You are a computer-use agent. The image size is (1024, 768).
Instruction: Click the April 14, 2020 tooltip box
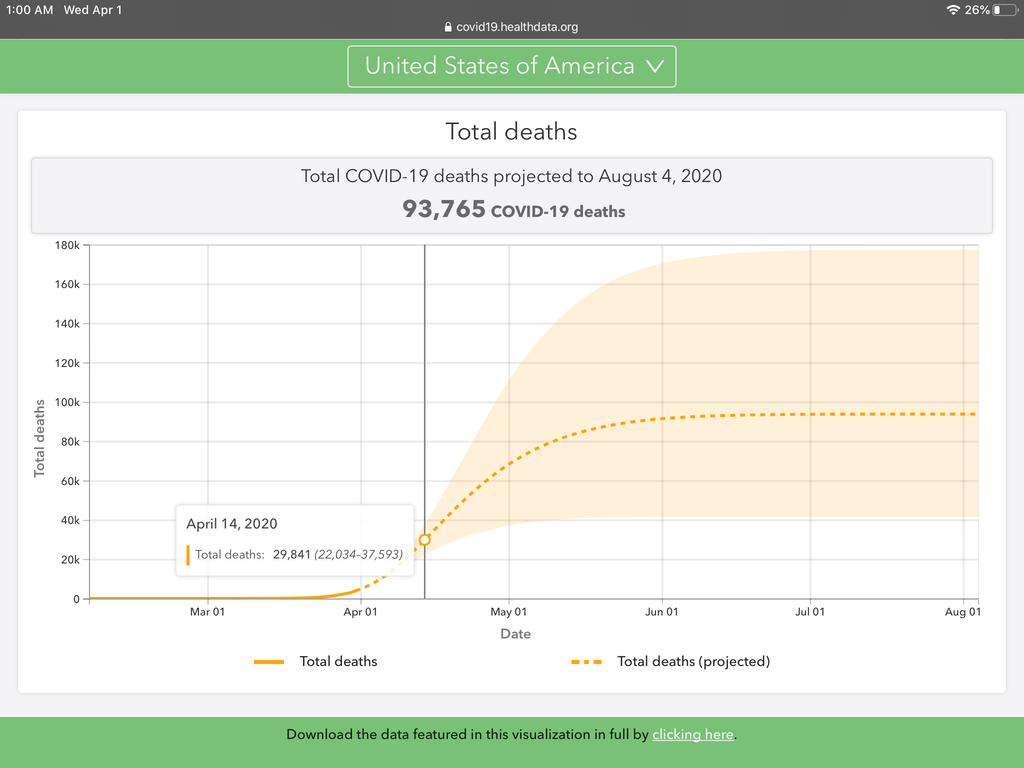[x=294, y=540]
